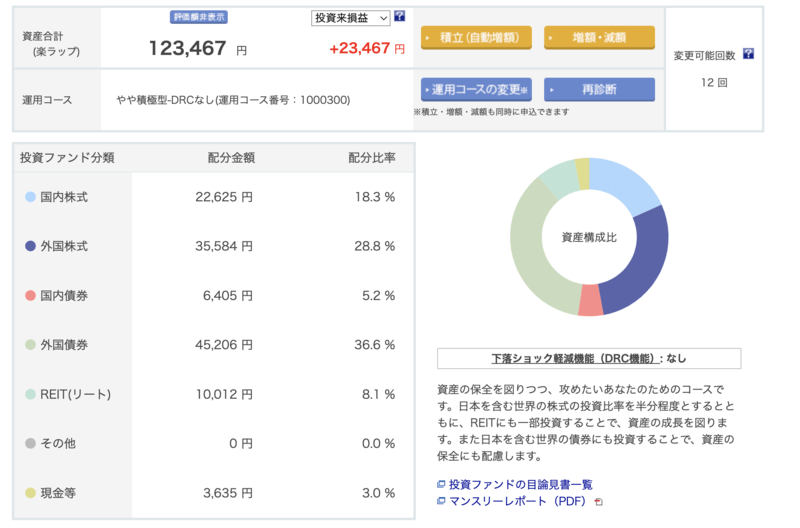800x528 pixels.
Task: Click the 現金等 yellow legend dot
Action: click(x=30, y=493)
